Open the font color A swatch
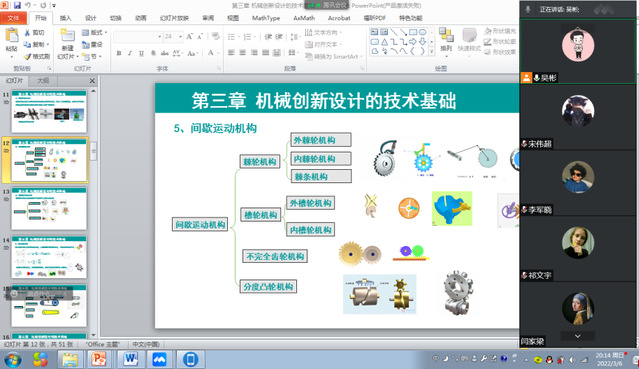Viewport: 639px width, 369px height. [211, 53]
